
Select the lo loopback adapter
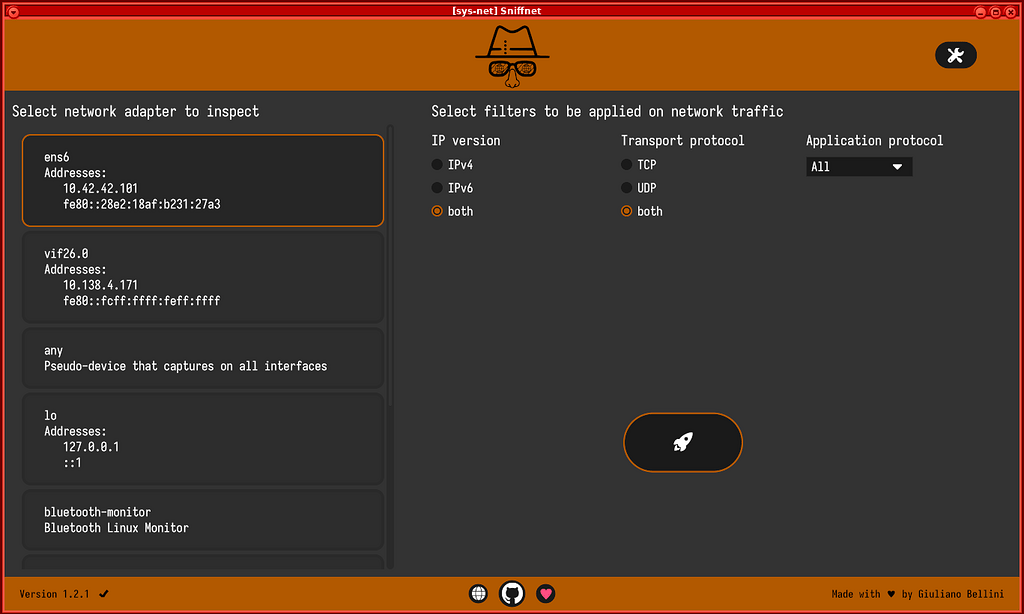[x=202, y=439]
